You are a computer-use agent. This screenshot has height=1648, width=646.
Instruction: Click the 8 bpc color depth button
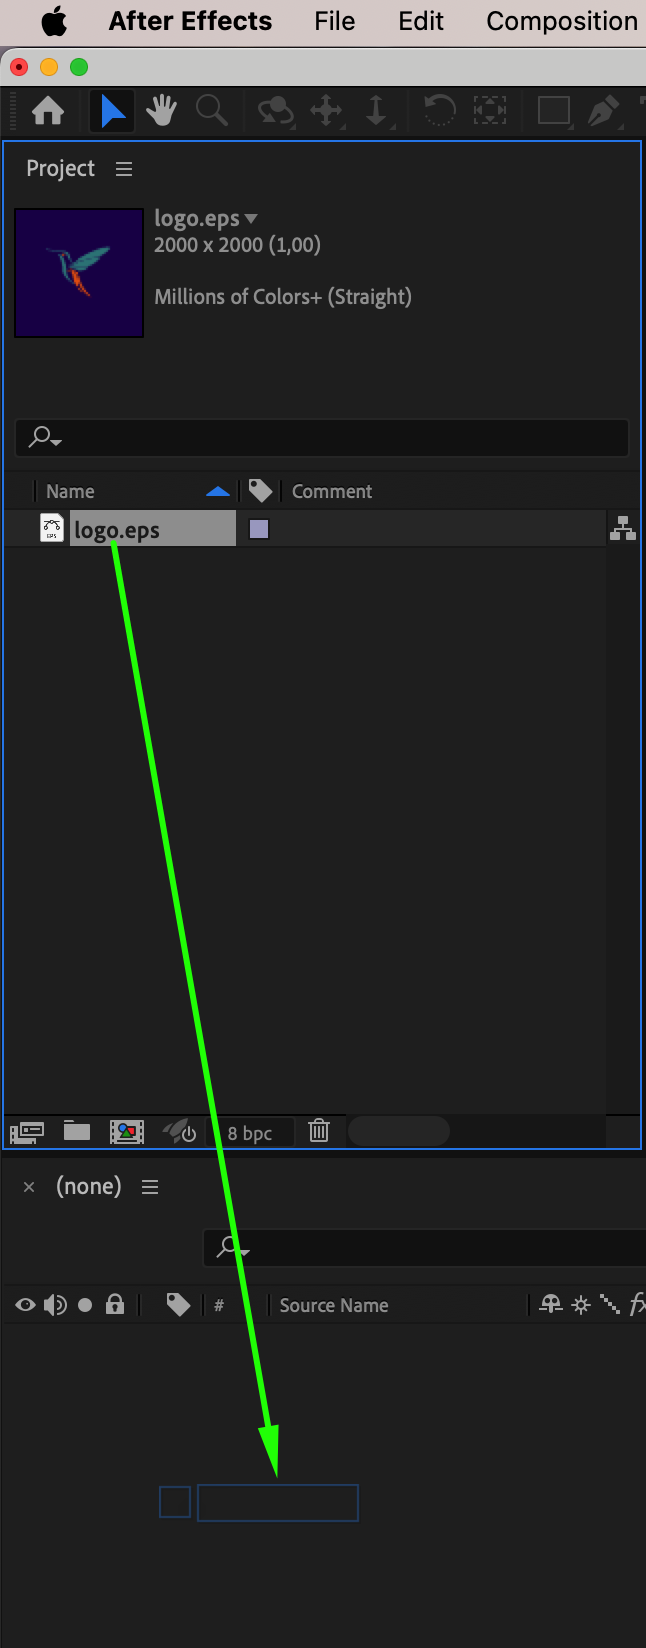tap(250, 1132)
